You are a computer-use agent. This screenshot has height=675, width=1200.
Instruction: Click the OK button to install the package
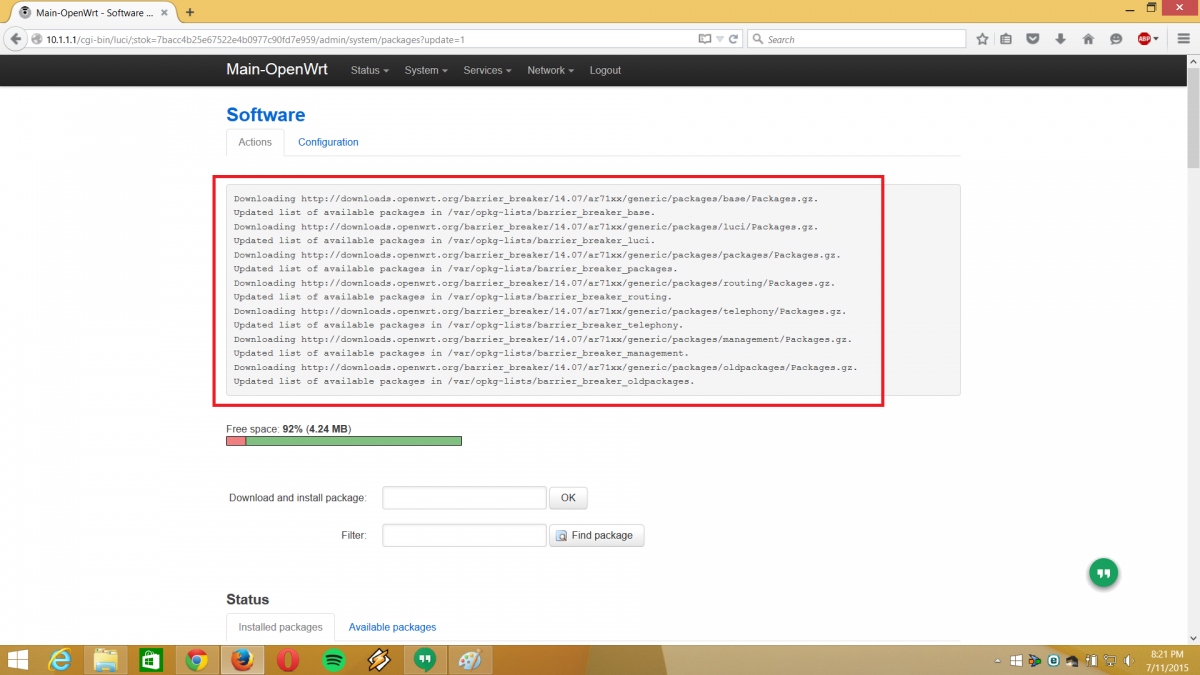pyautogui.click(x=568, y=498)
